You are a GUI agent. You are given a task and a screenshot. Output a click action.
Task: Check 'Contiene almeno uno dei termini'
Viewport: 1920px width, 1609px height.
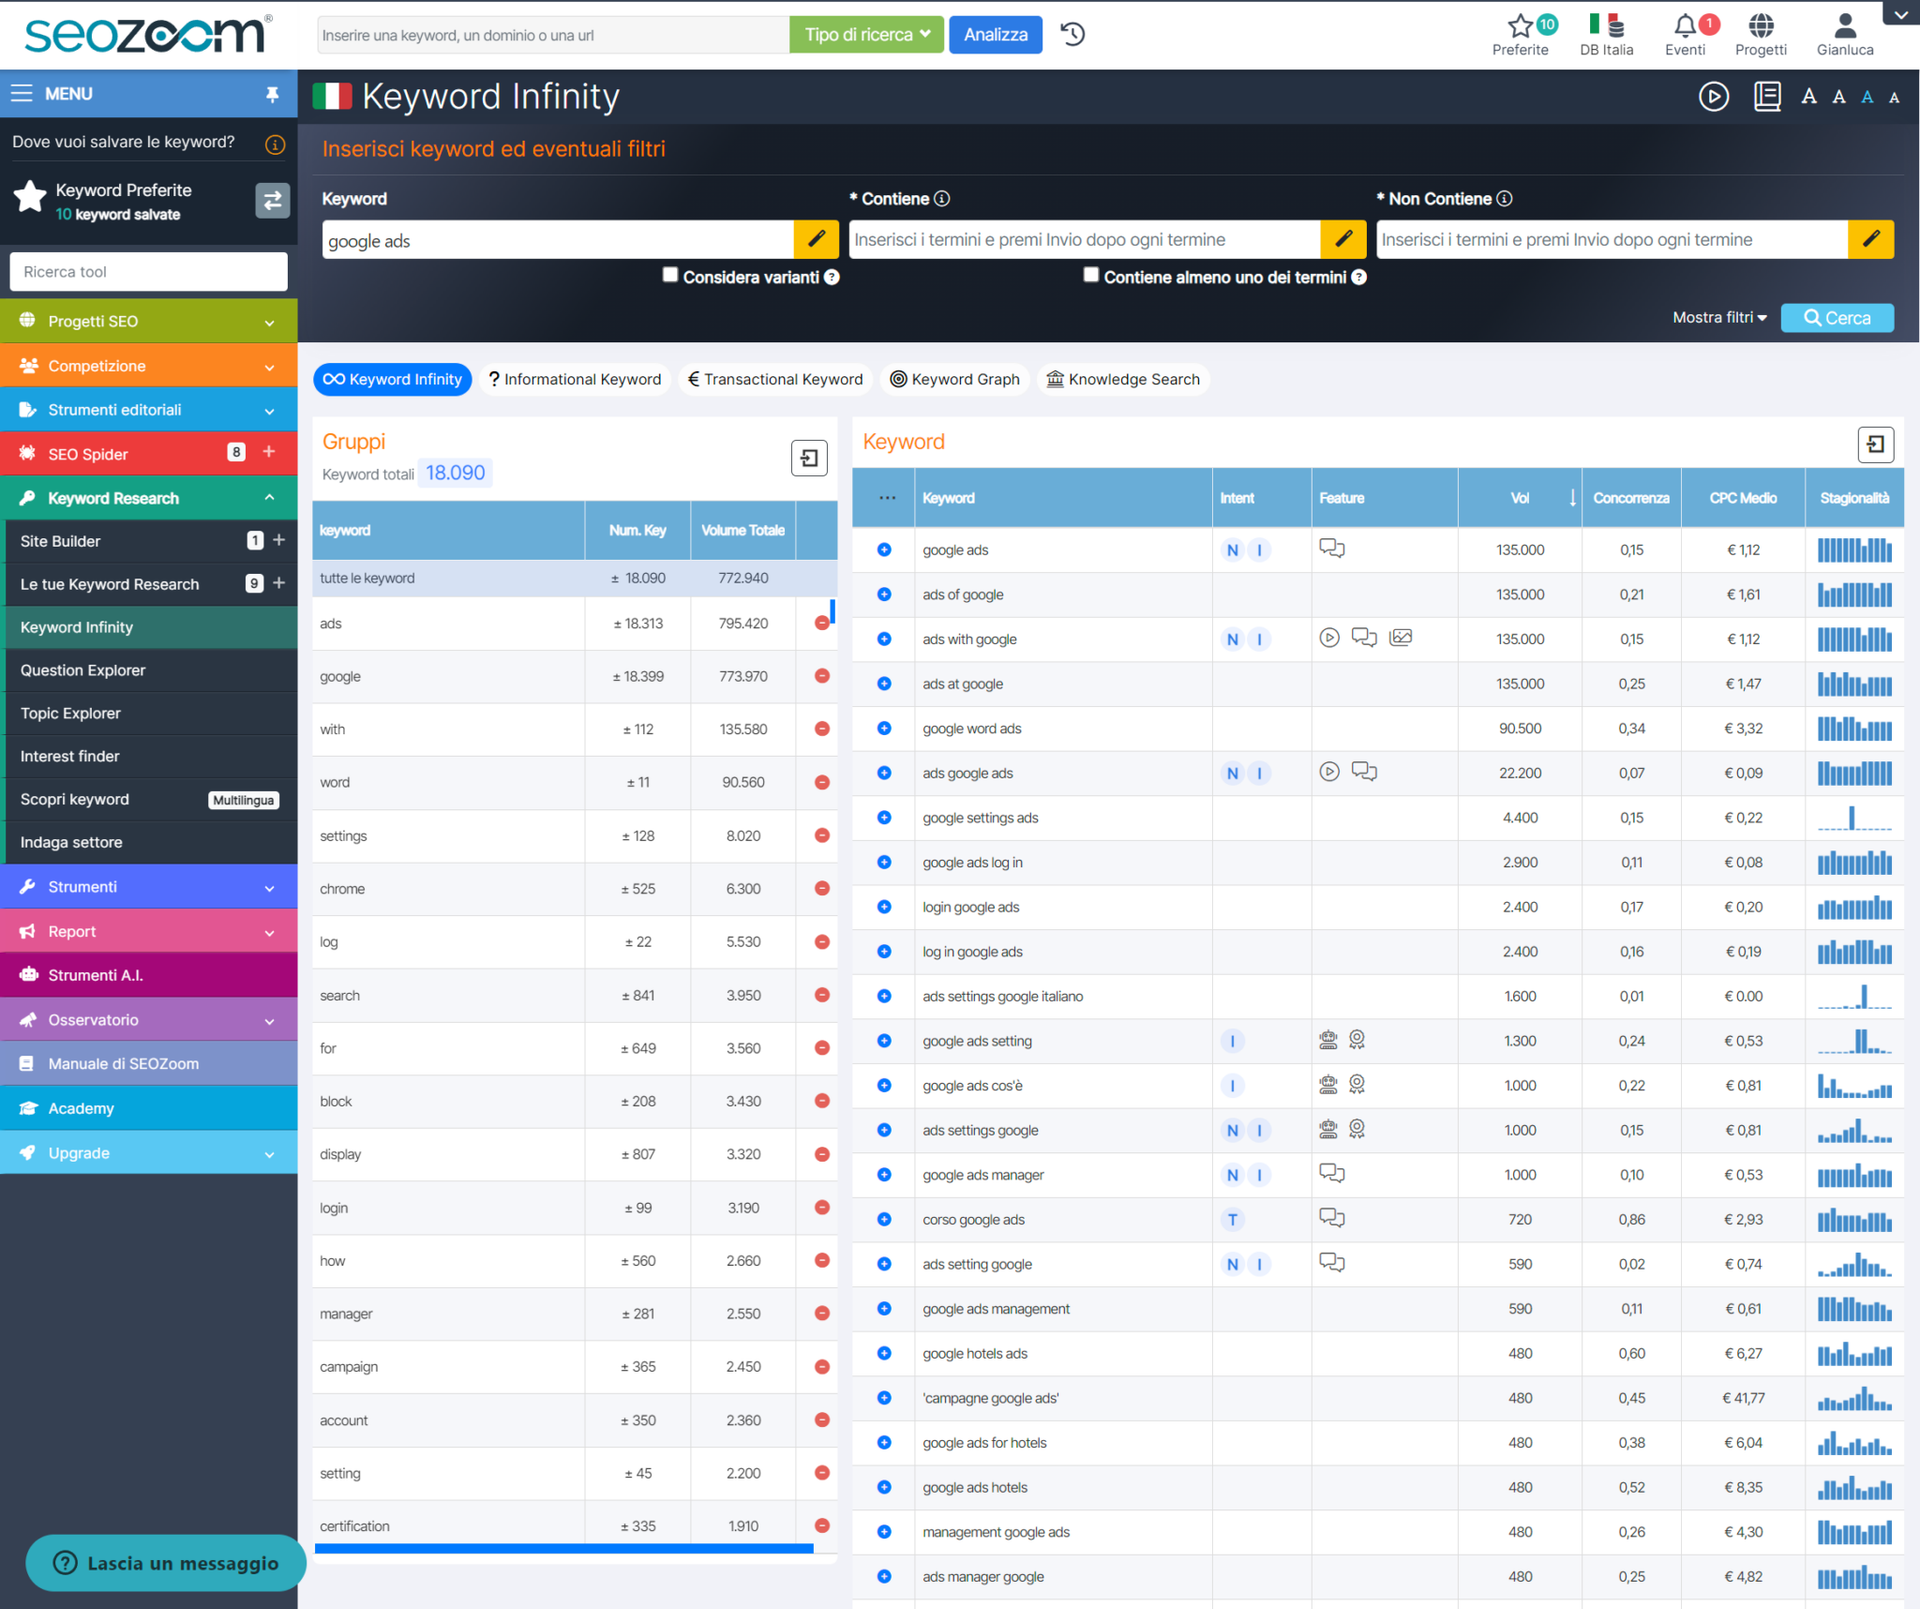pos(1091,274)
